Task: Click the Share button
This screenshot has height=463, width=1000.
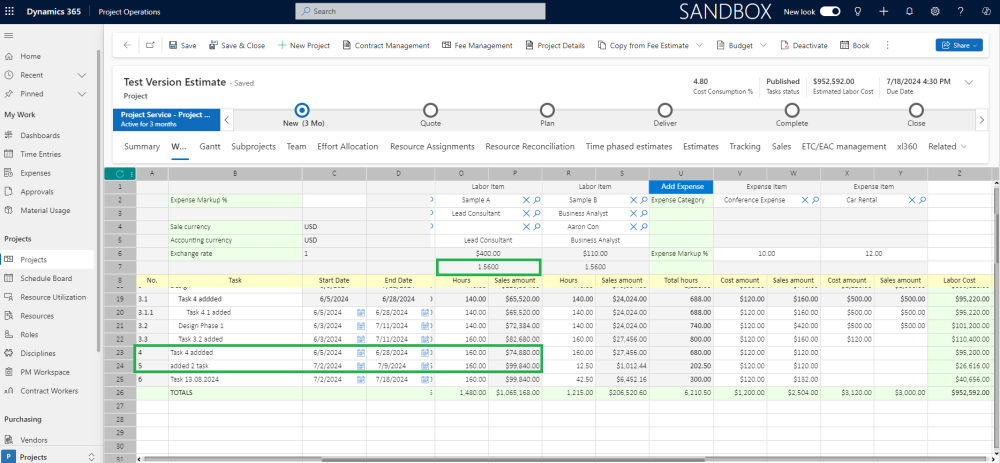Action: tap(959, 45)
